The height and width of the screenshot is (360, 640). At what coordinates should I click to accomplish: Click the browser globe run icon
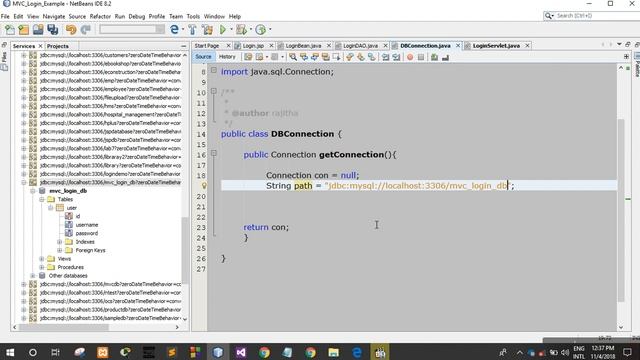(174, 29)
